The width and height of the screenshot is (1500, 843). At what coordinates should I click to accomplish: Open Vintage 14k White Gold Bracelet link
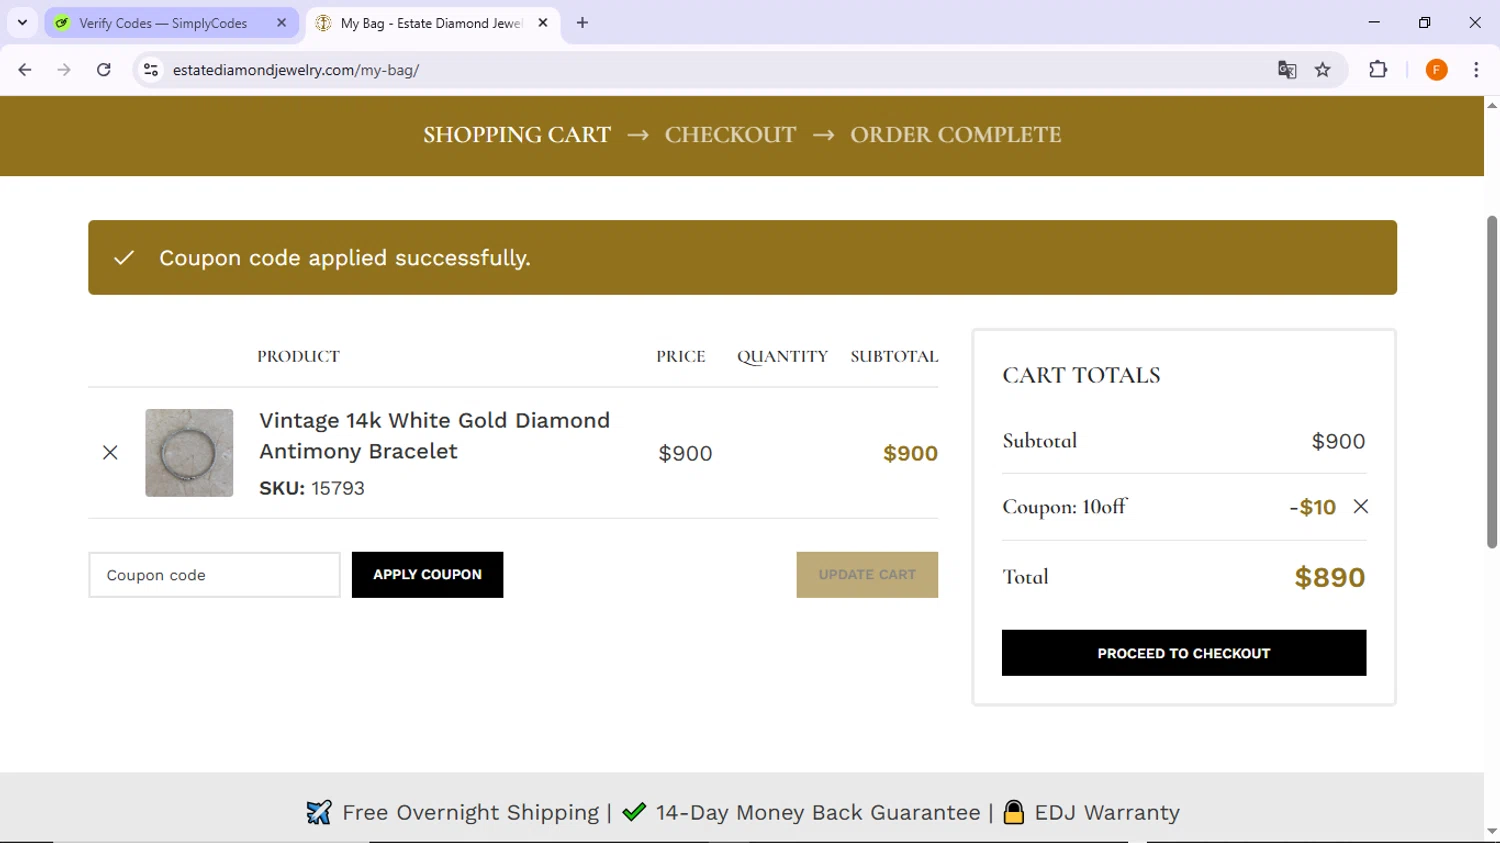click(434, 435)
